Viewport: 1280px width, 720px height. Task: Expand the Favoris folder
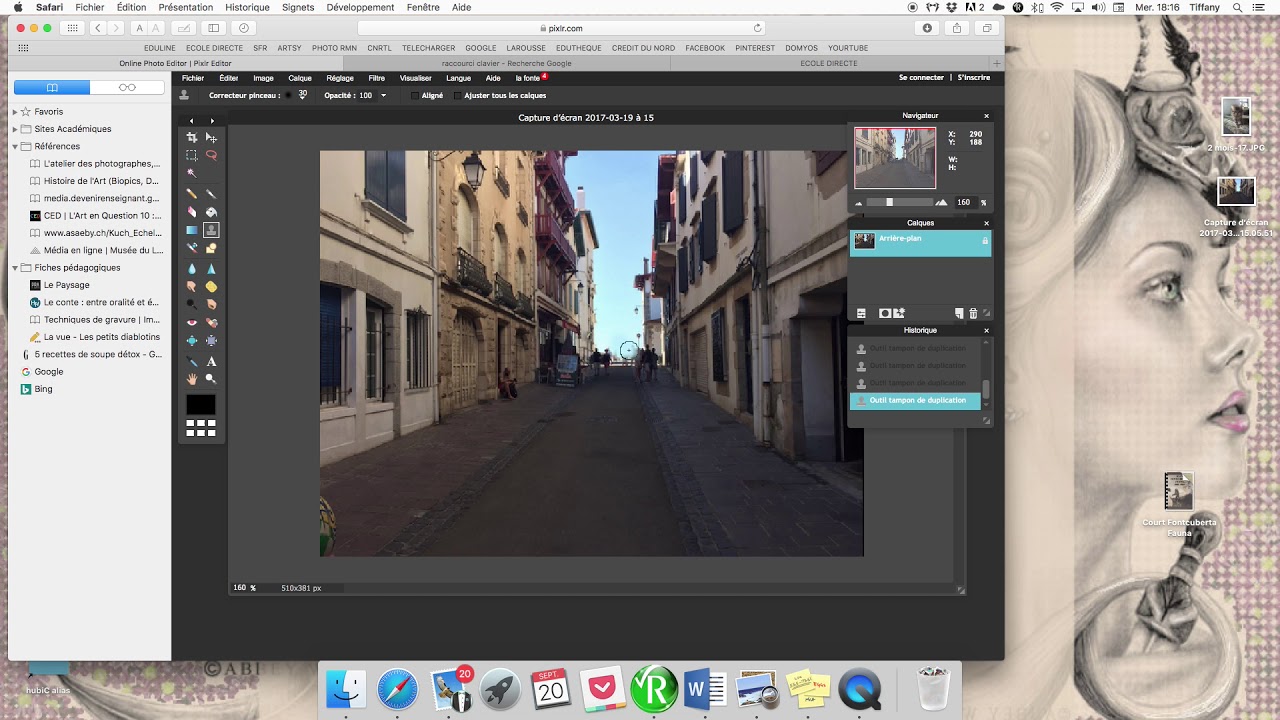pyautogui.click(x=15, y=112)
